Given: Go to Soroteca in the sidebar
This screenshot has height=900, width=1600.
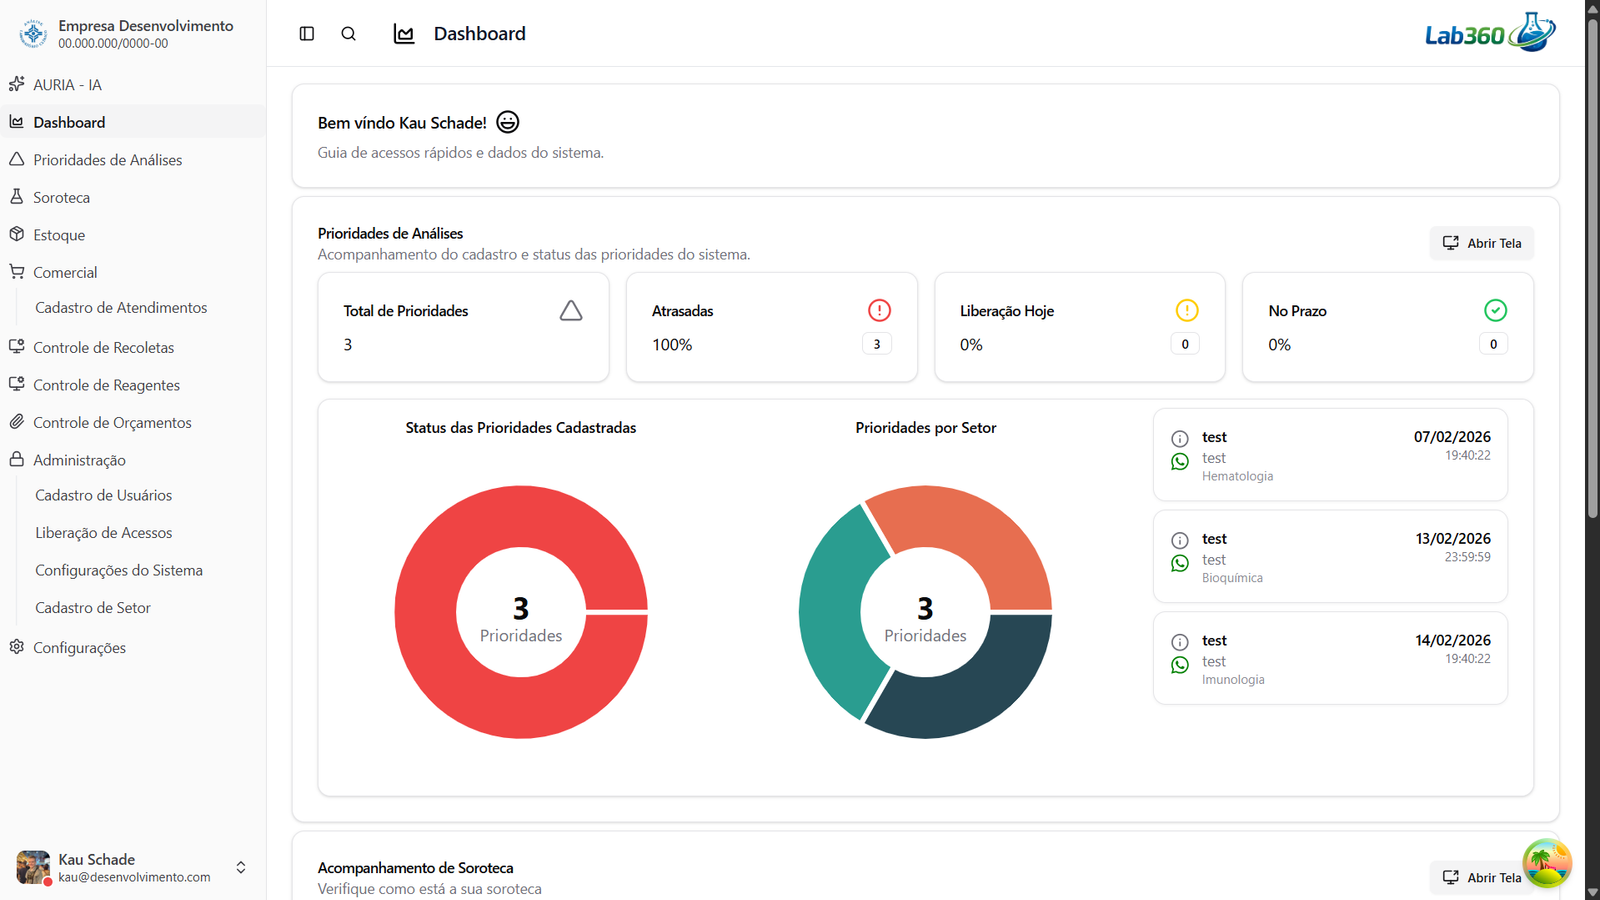Looking at the screenshot, I should [61, 198].
